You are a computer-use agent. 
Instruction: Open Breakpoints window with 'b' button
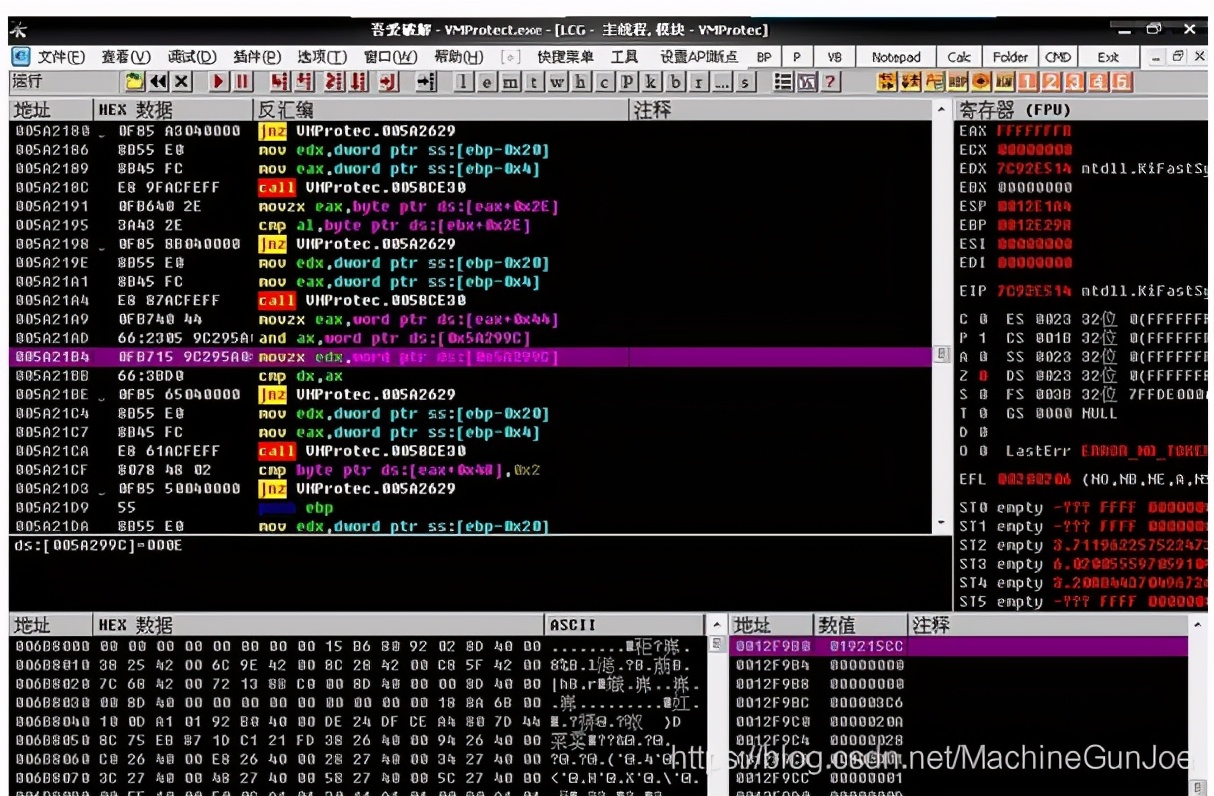coord(676,82)
